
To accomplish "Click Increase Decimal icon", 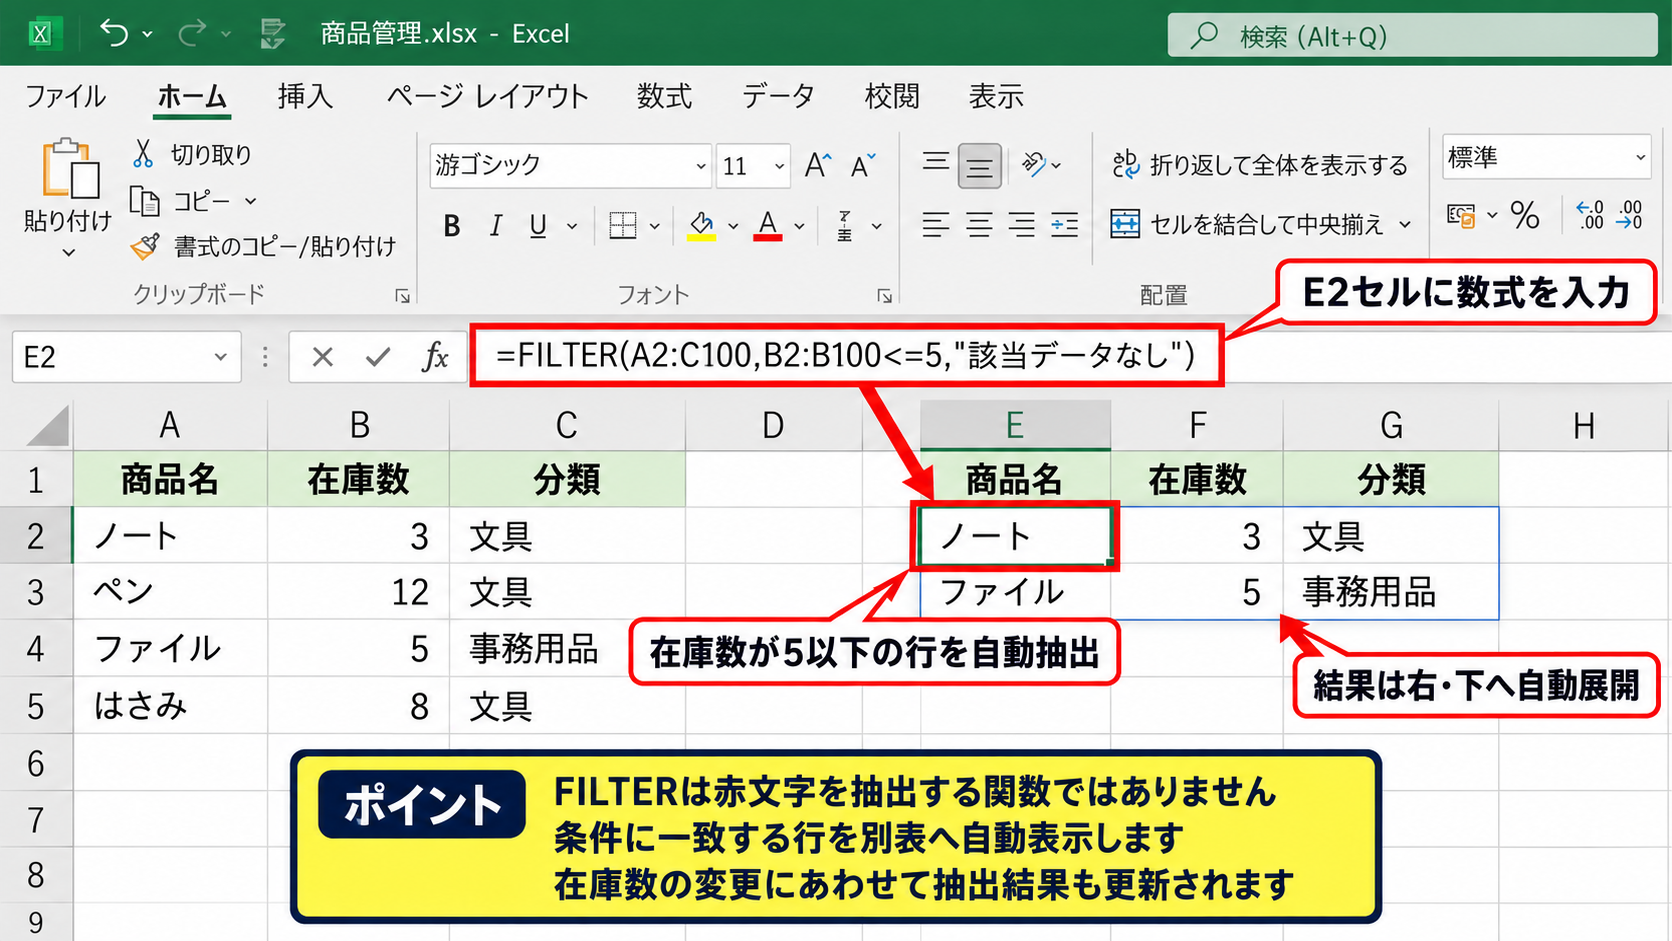I will point(1590,215).
